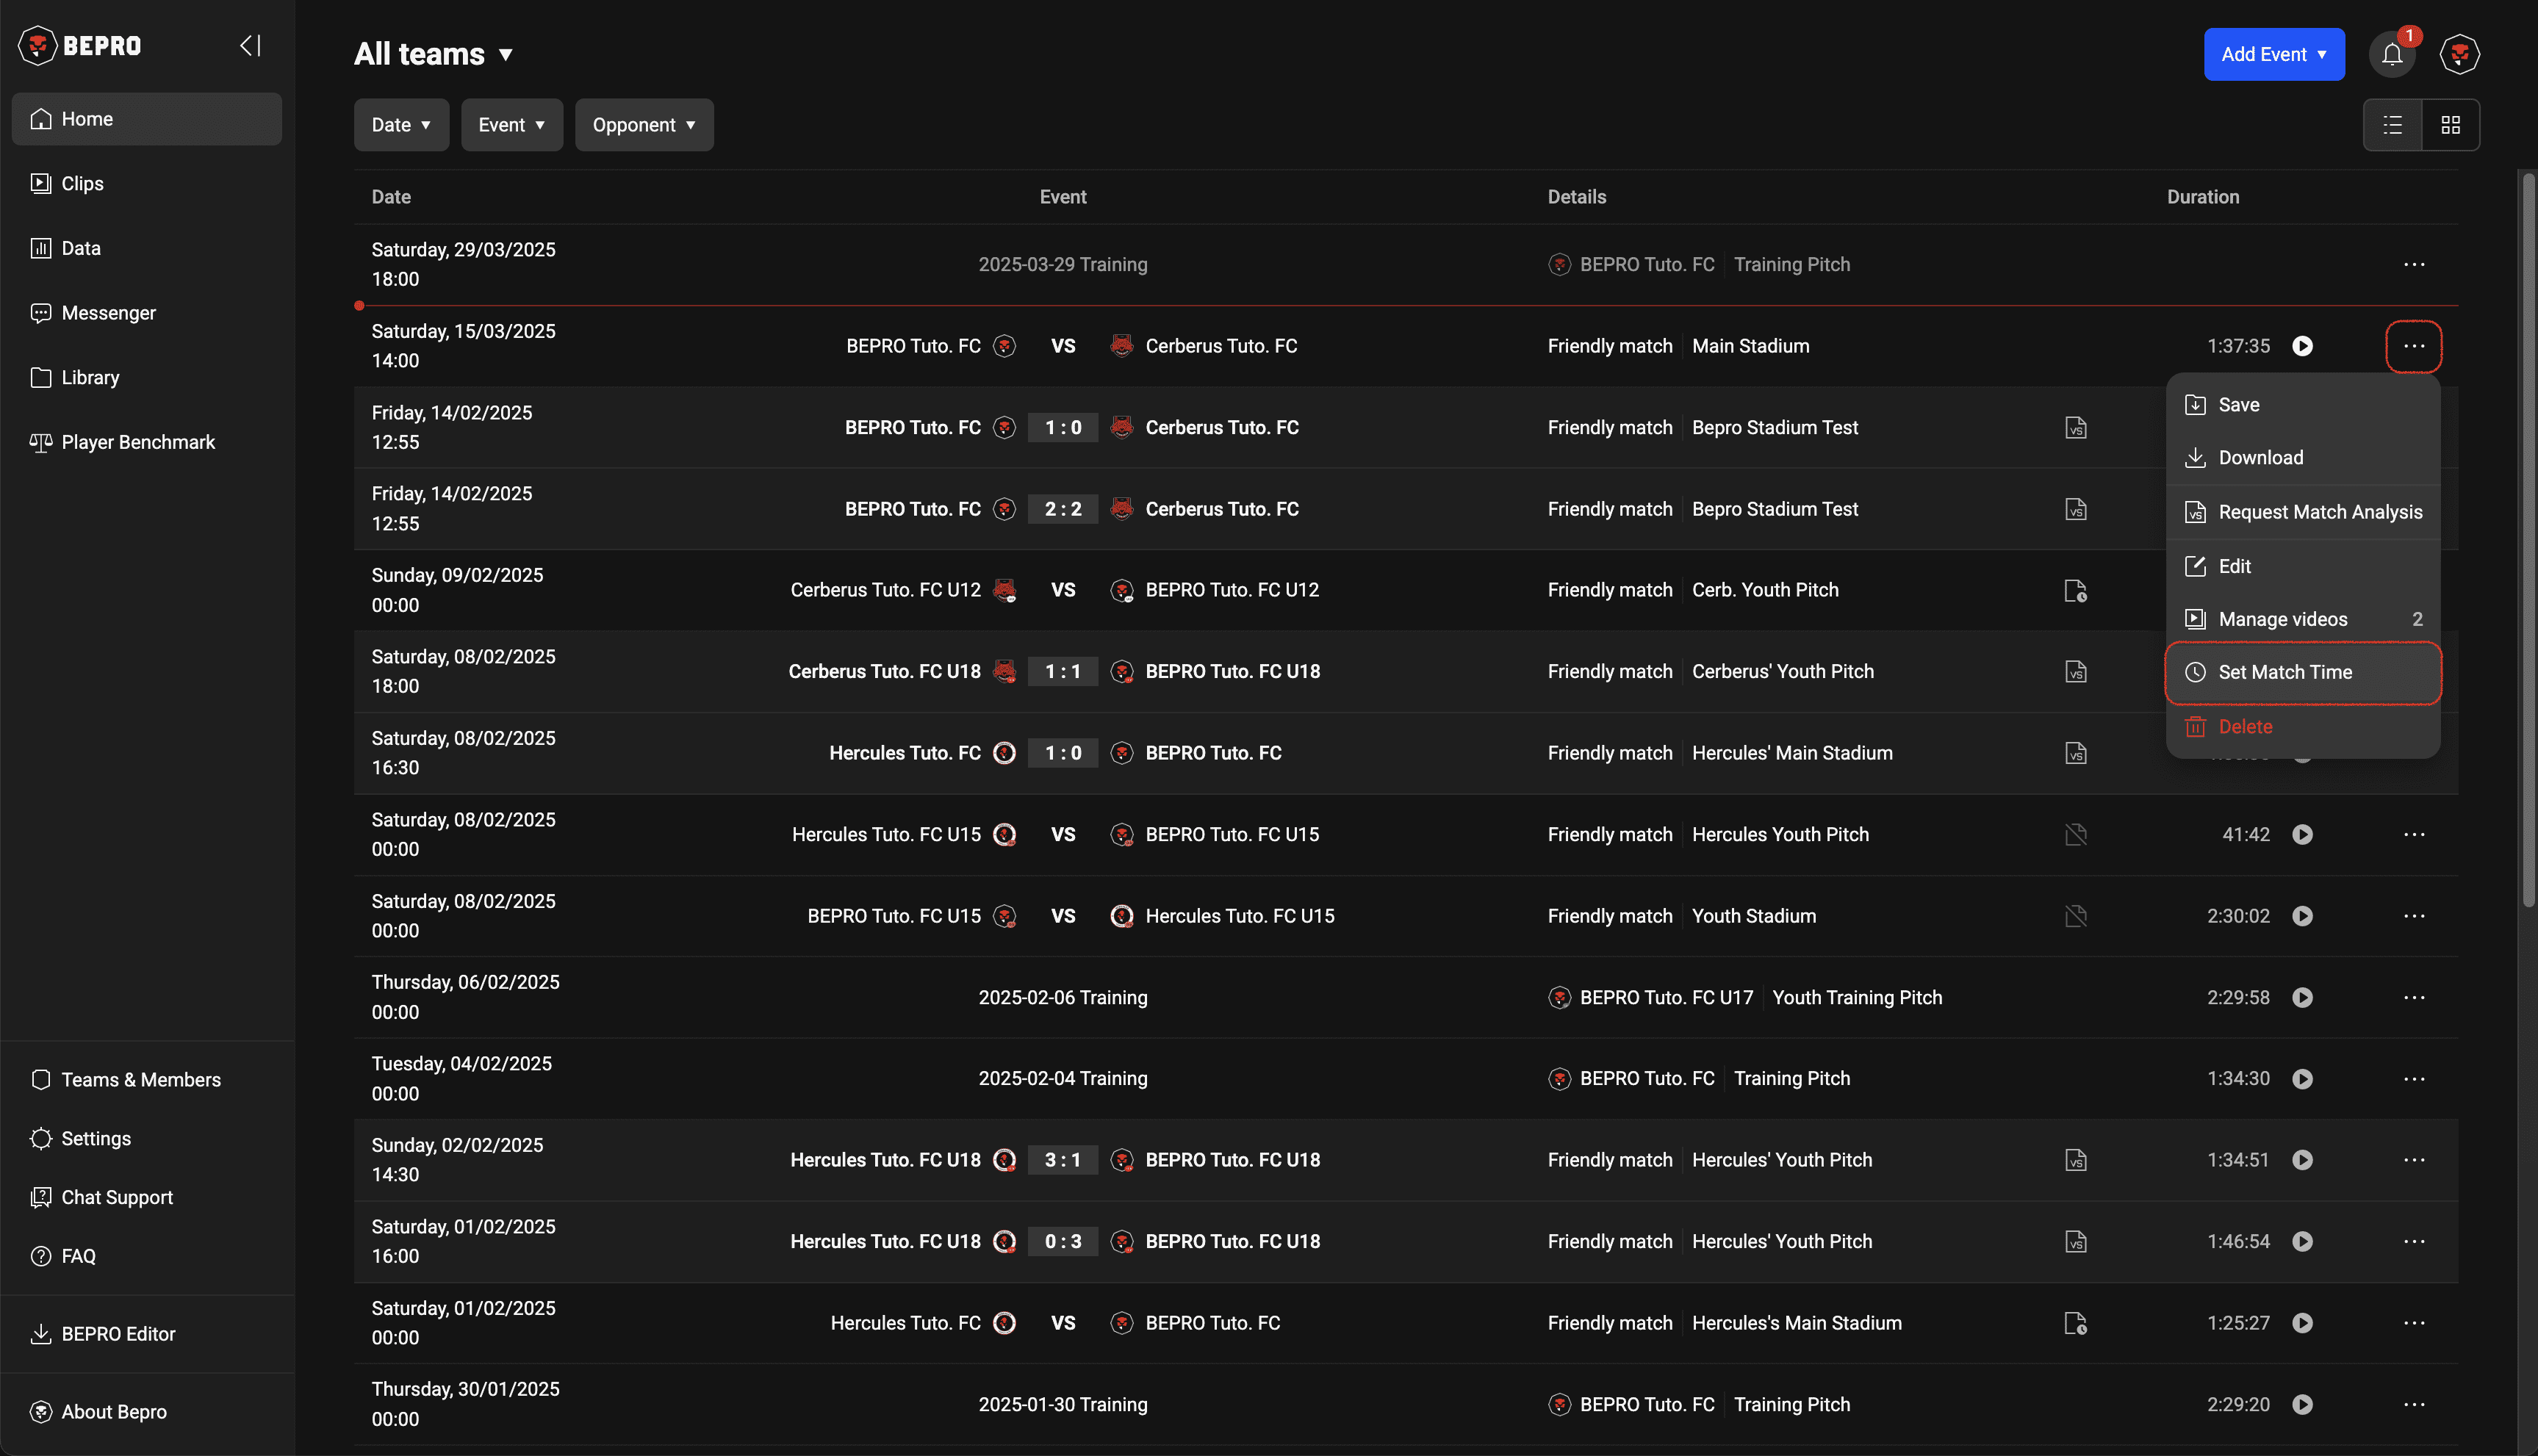Go to Teams & Members page

141,1080
